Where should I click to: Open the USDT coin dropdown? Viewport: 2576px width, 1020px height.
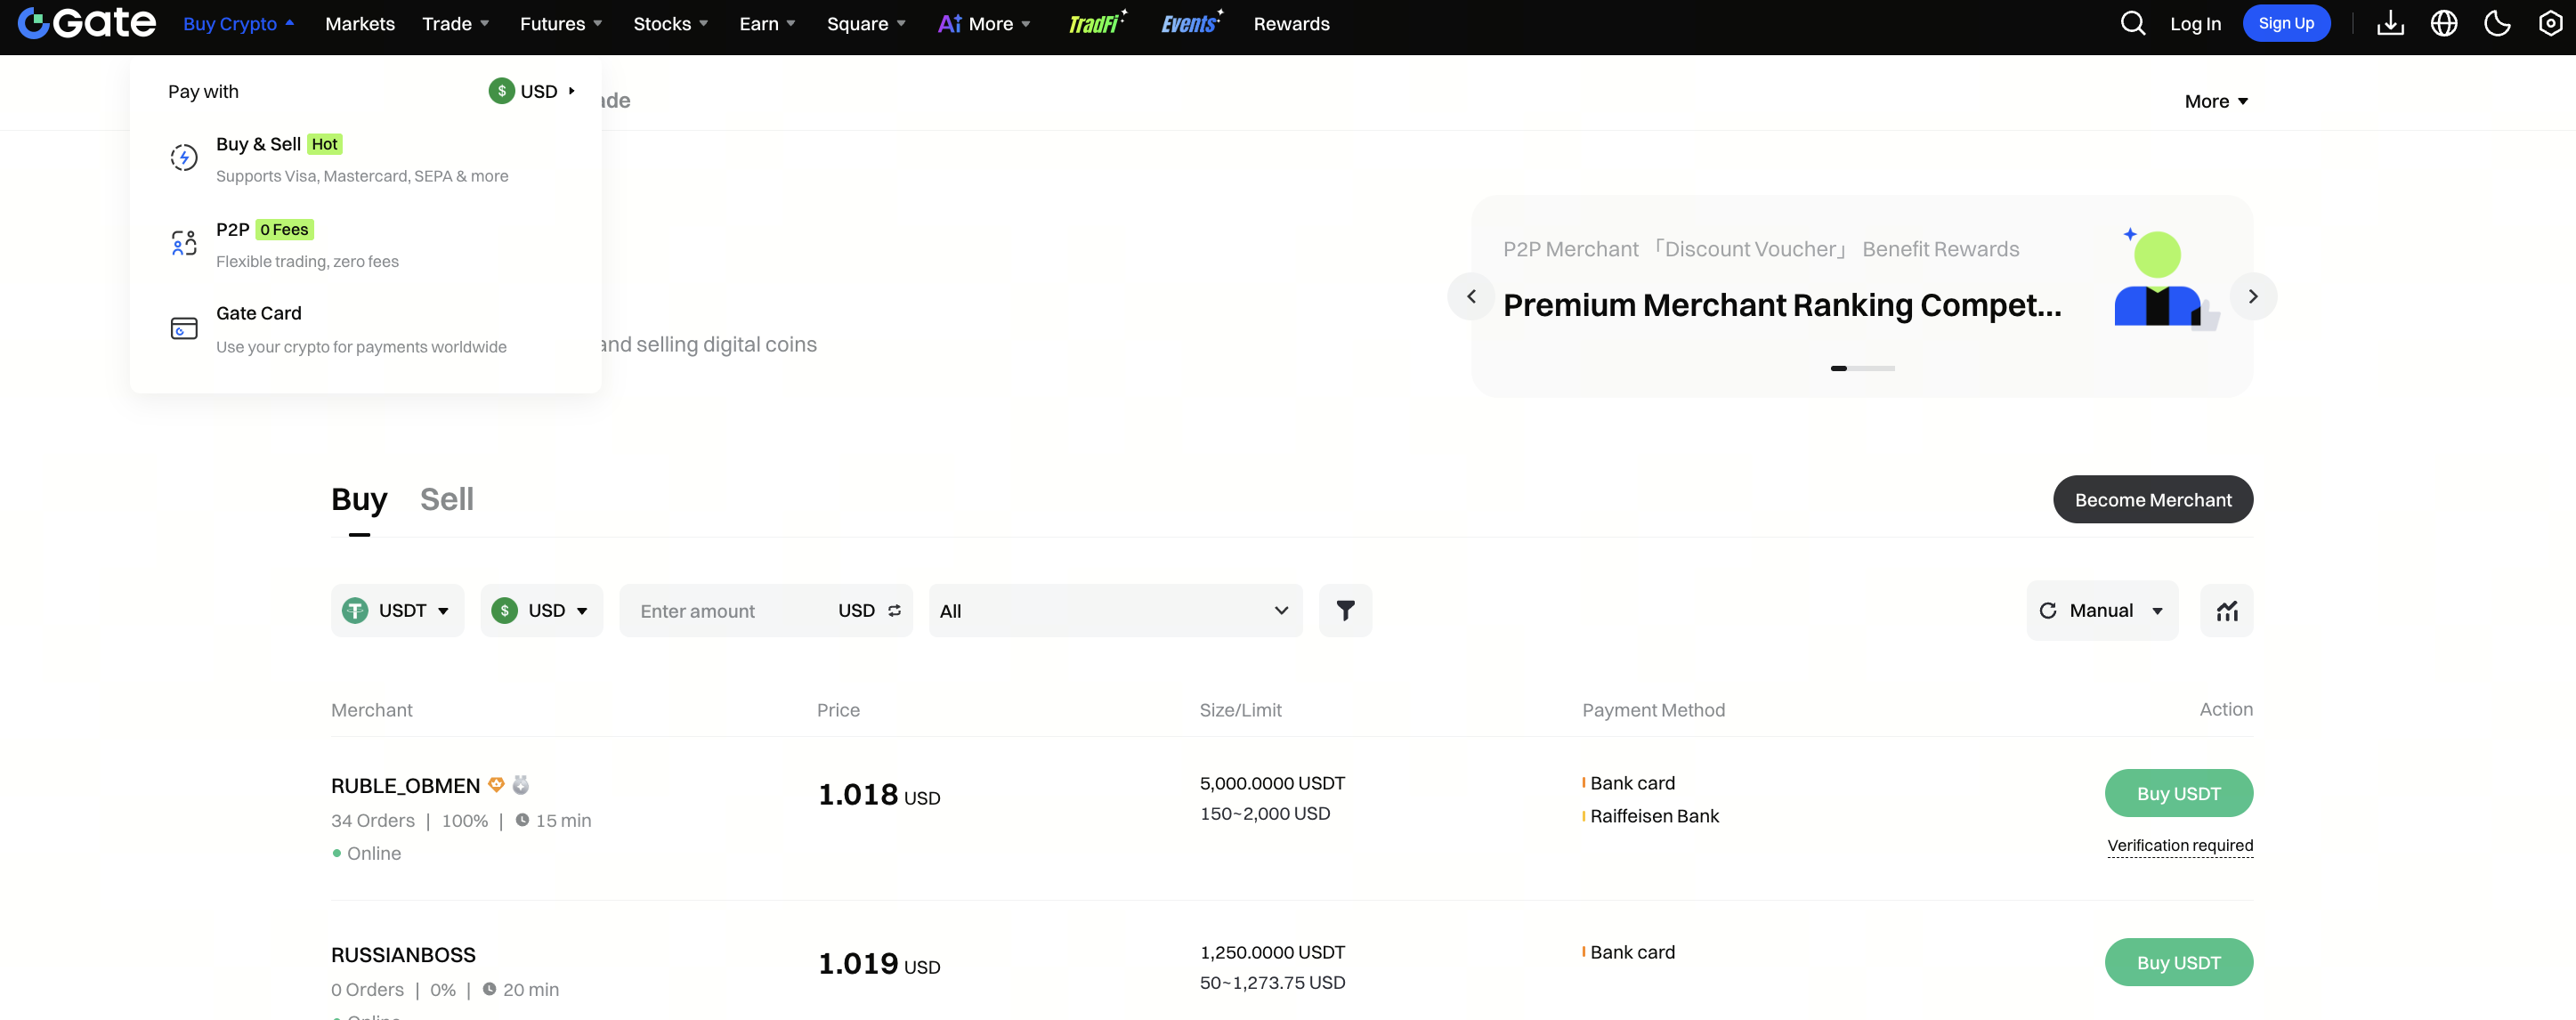[397, 610]
